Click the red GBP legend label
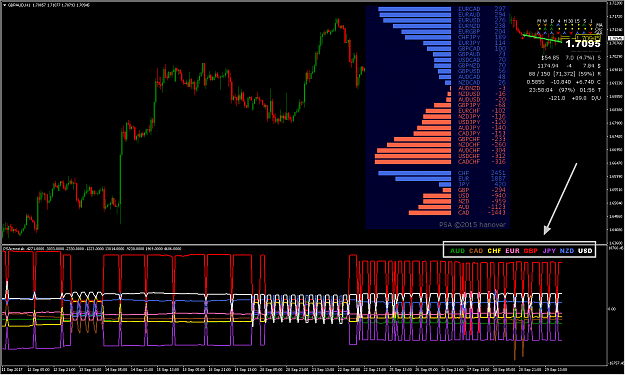 [x=531, y=251]
